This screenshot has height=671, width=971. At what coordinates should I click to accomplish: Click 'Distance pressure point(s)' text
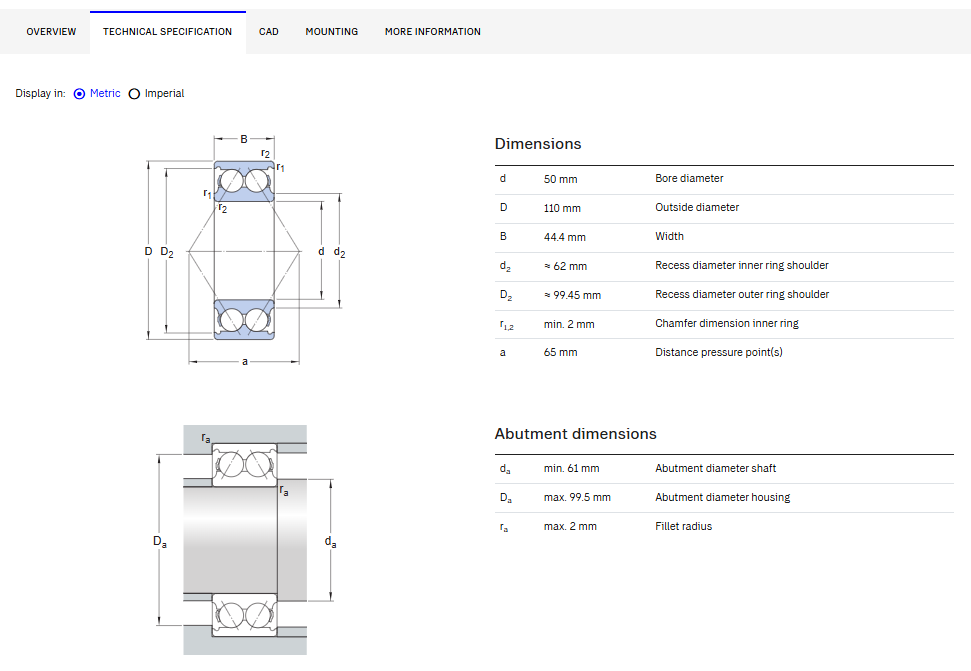coord(719,352)
